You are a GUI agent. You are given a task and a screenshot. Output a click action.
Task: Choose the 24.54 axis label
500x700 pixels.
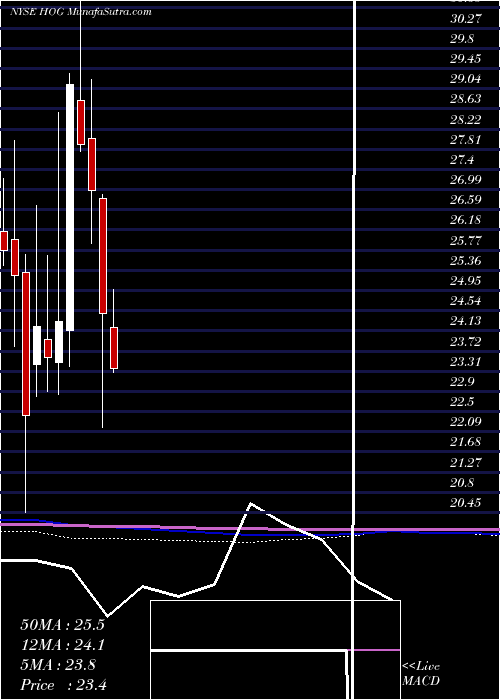[x=466, y=301]
